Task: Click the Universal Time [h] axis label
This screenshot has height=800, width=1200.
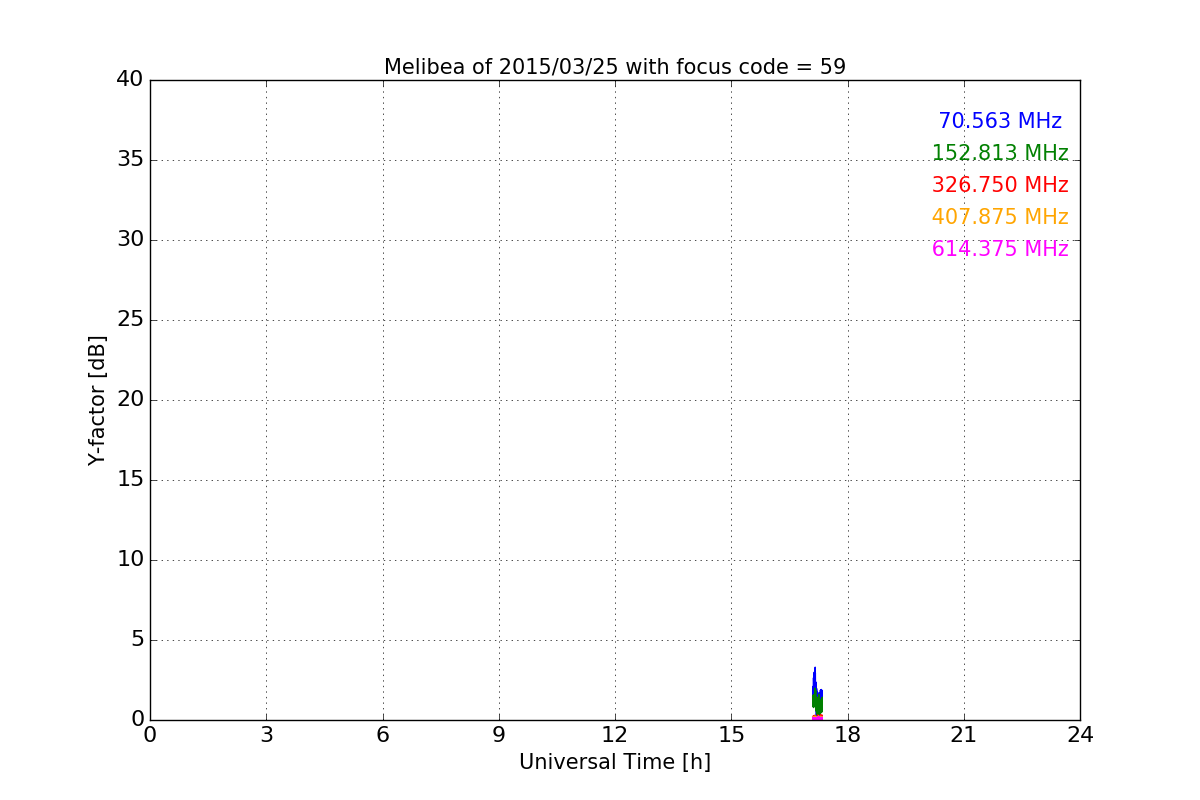Action: tap(615, 762)
